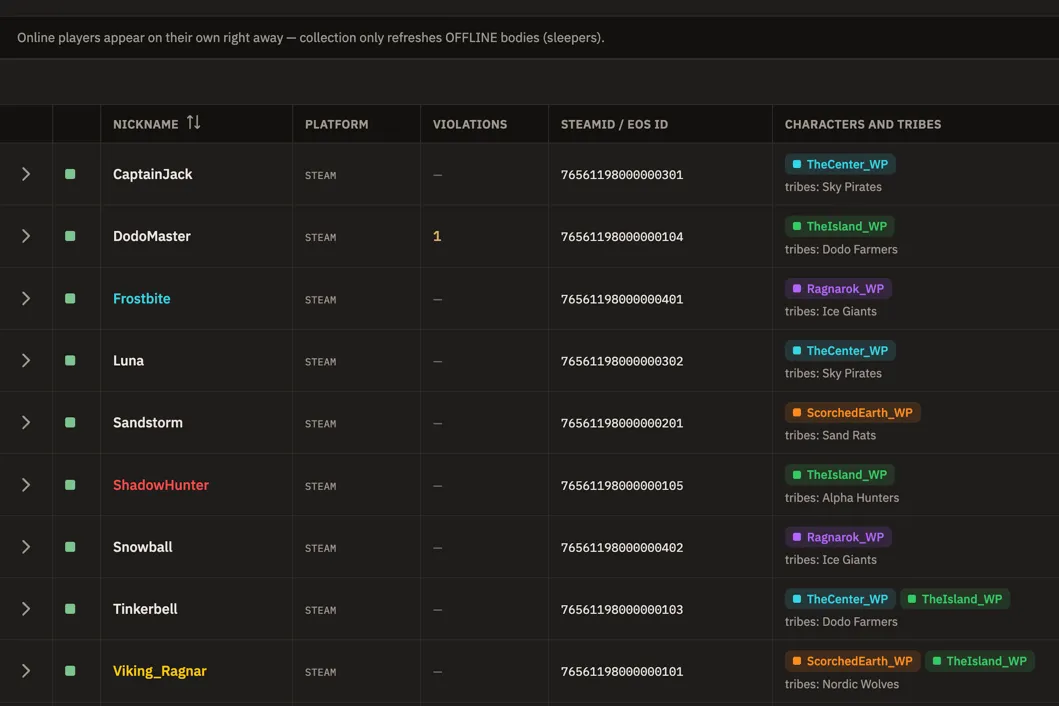Sort by Nickname using sort arrows icon
This screenshot has width=1059, height=706.
pos(194,123)
